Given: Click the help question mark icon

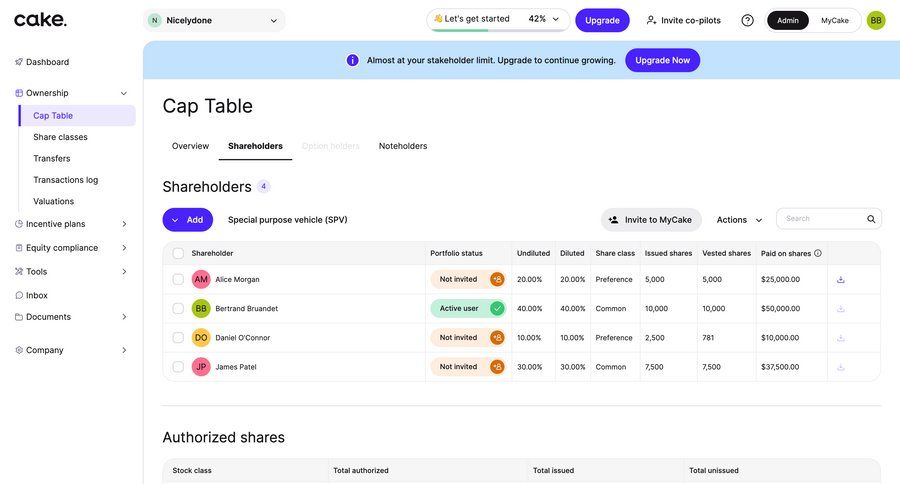Looking at the screenshot, I should [x=747, y=20].
